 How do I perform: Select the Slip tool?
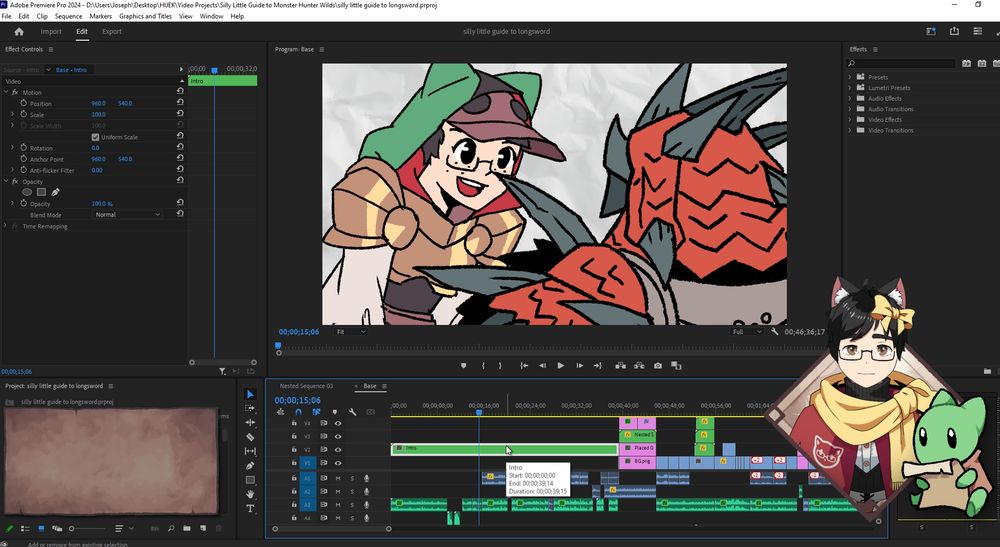click(250, 451)
